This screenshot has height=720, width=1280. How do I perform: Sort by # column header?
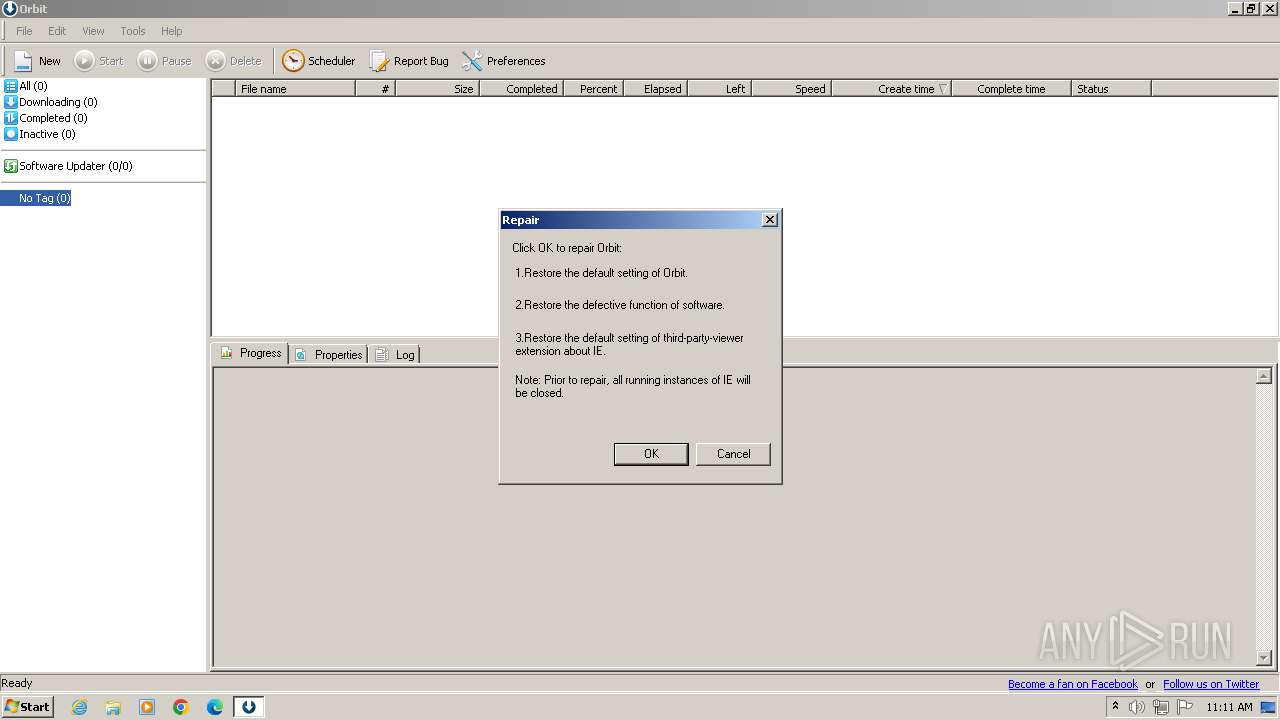[x=376, y=89]
